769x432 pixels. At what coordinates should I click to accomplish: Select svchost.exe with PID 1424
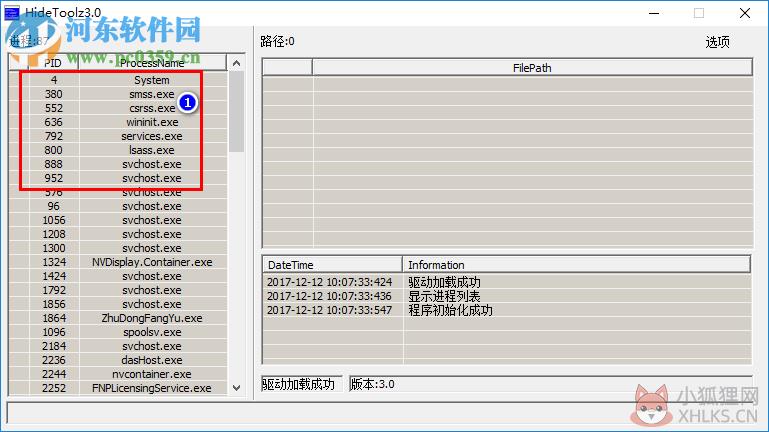(118, 276)
